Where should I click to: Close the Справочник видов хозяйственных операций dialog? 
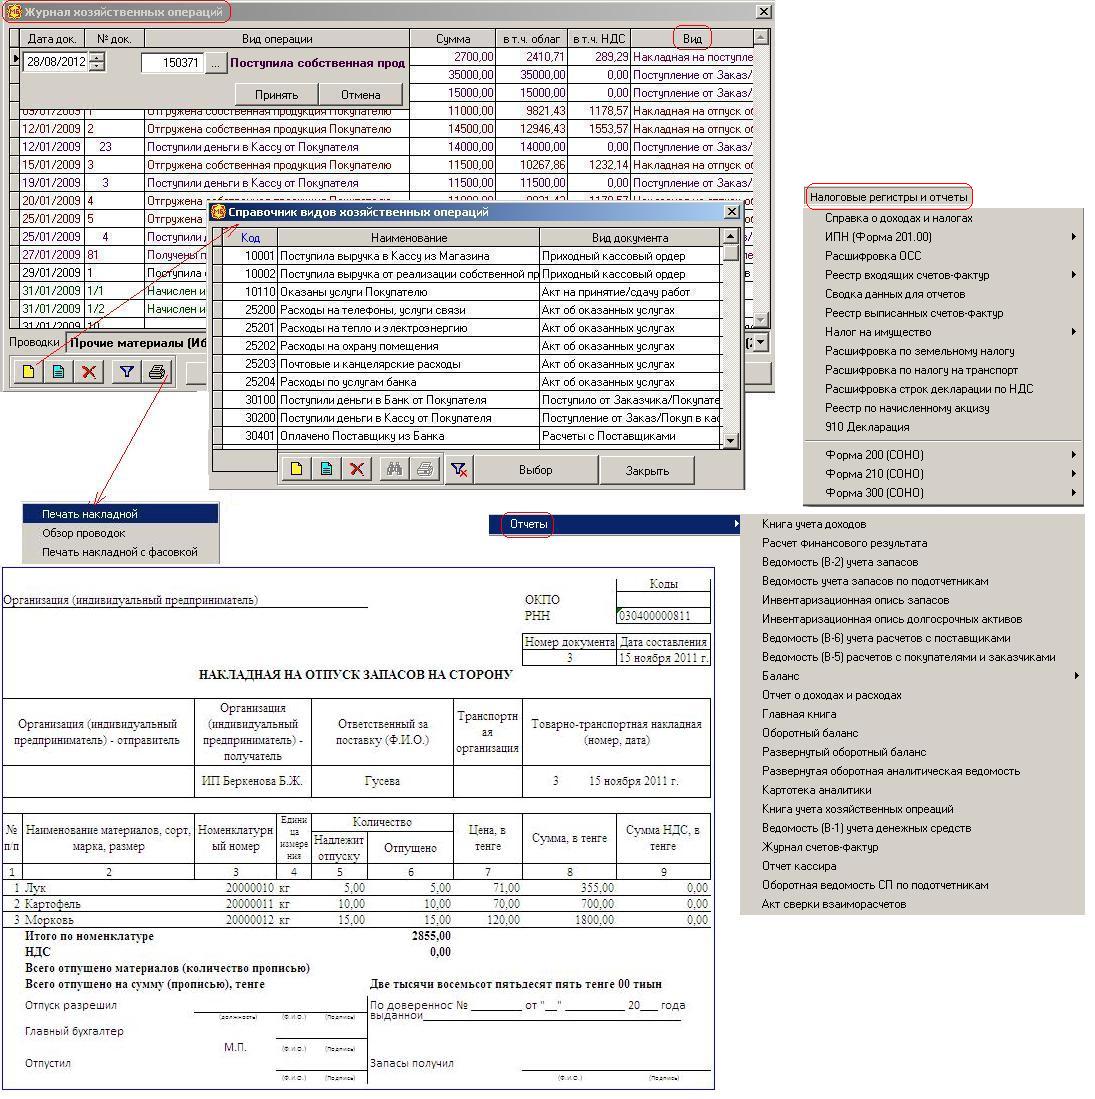click(731, 212)
